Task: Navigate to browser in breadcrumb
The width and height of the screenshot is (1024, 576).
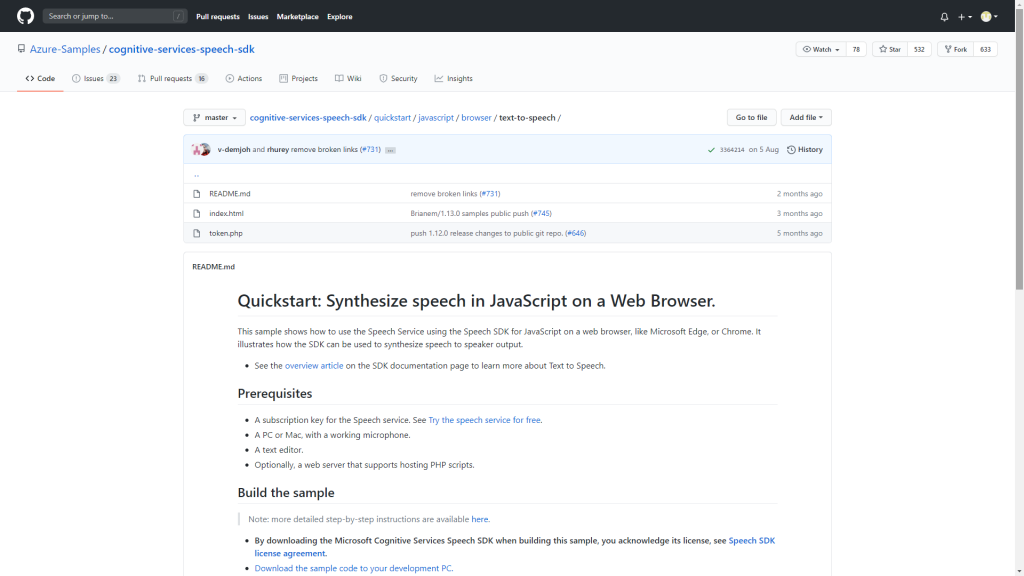Action: [x=476, y=118]
